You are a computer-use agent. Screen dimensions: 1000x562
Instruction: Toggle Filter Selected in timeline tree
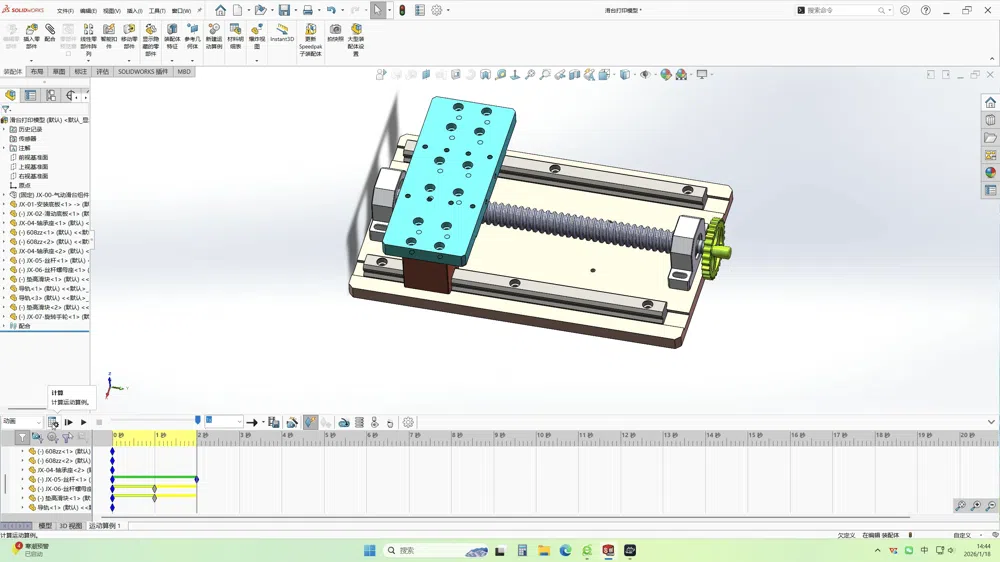pos(67,438)
